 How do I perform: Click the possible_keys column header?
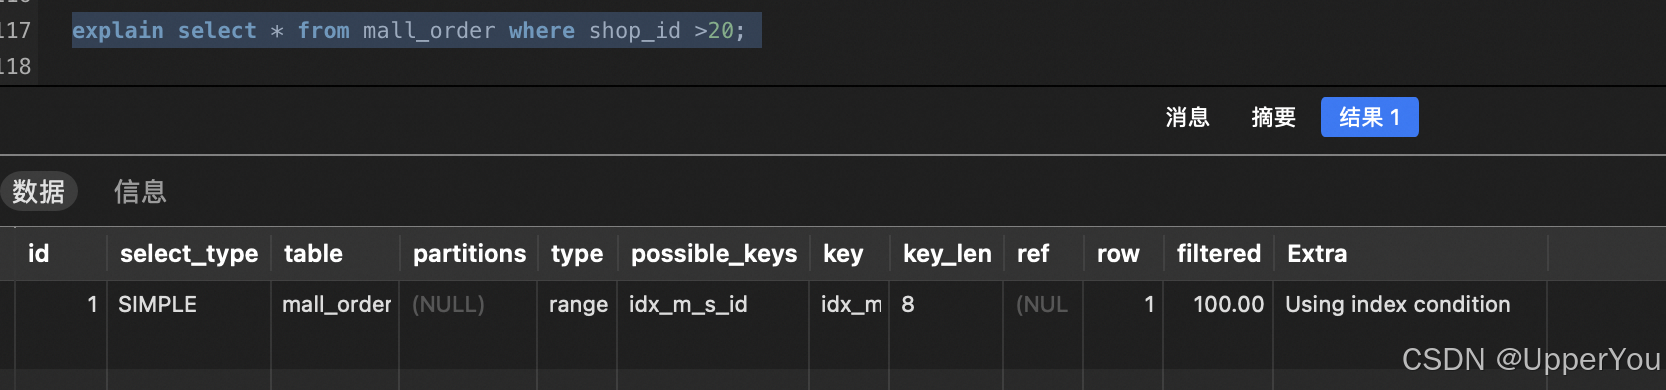714,254
